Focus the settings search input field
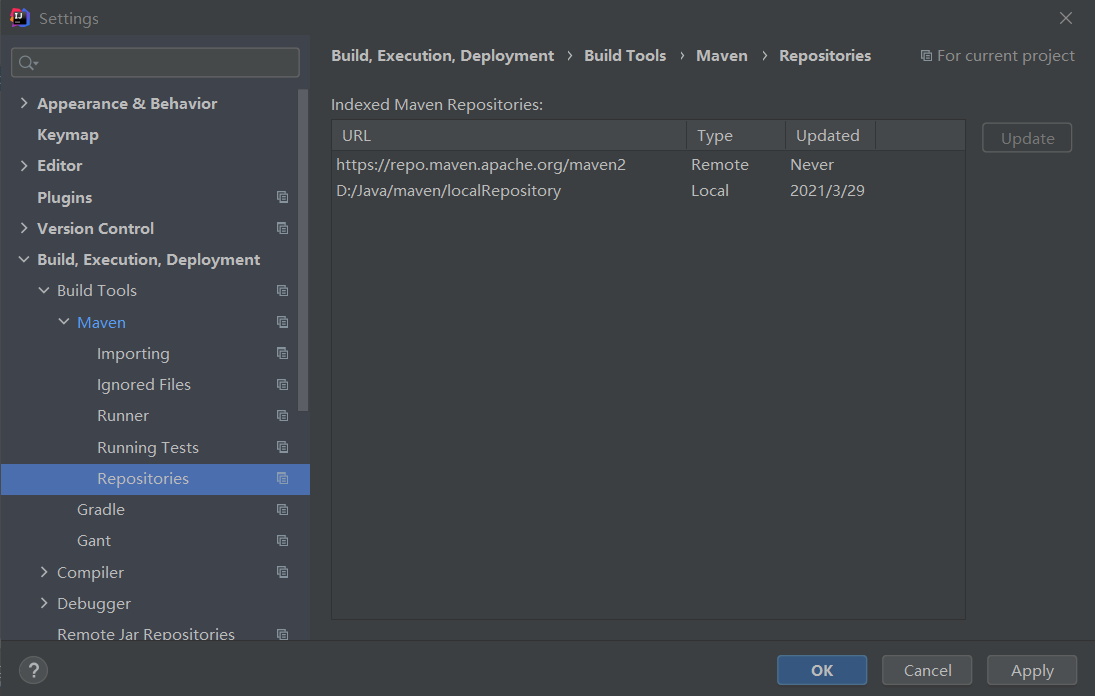The height and width of the screenshot is (696, 1095). coord(165,63)
